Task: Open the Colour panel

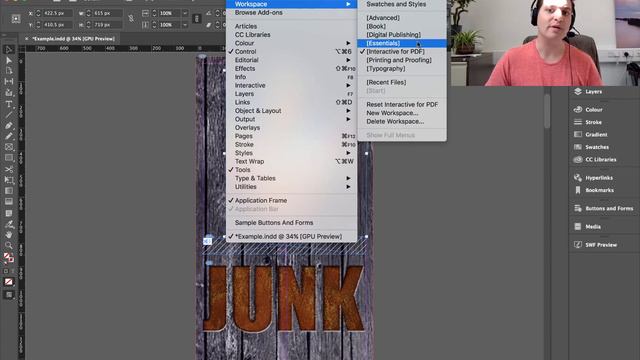Action: [x=588, y=110]
